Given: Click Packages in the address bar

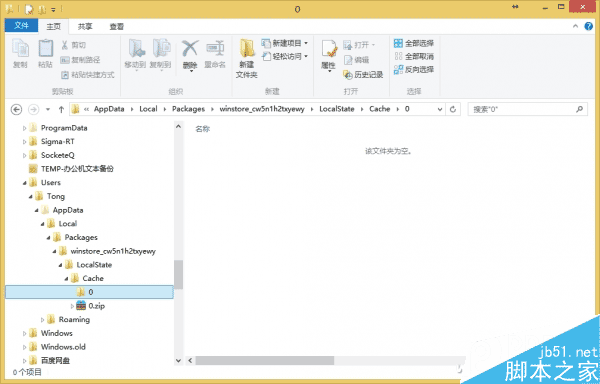Looking at the screenshot, I should click(188, 109).
